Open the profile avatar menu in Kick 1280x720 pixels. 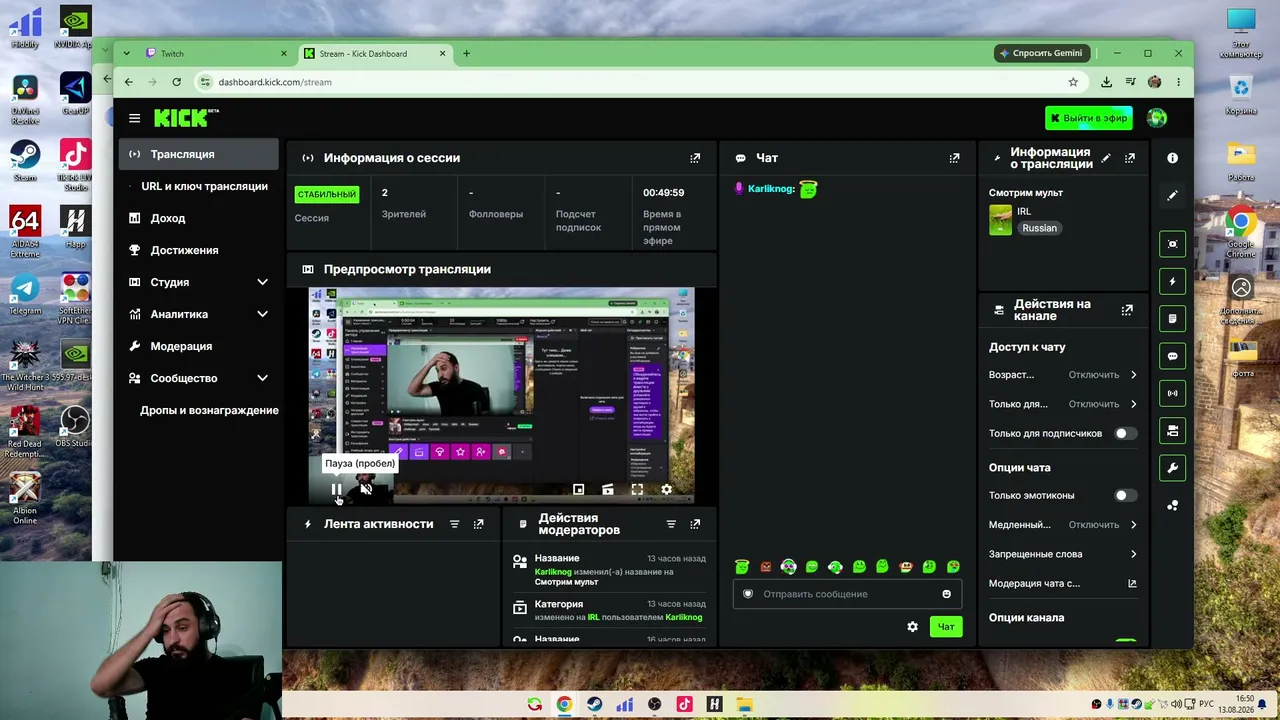pos(1157,118)
